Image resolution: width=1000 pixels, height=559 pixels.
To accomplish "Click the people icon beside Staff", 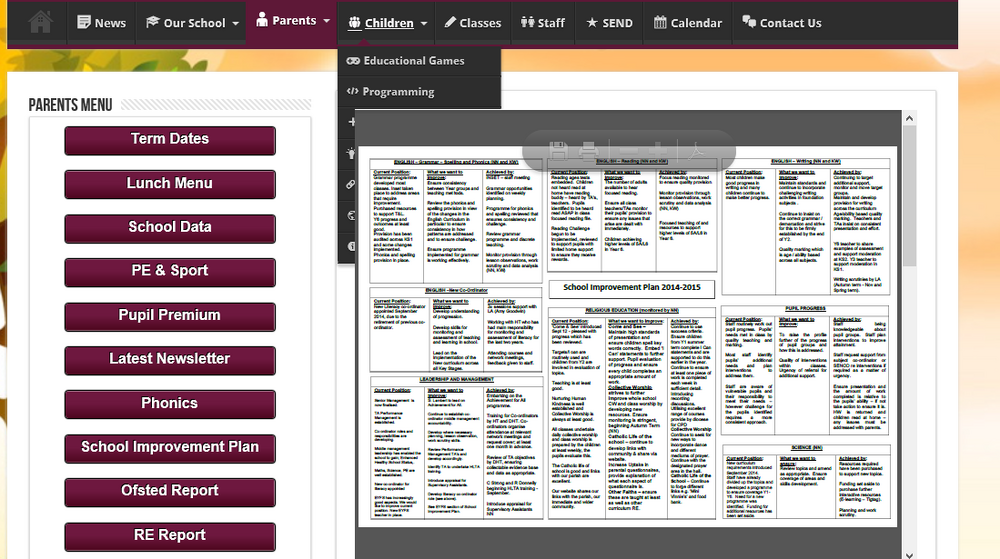I will [527, 22].
